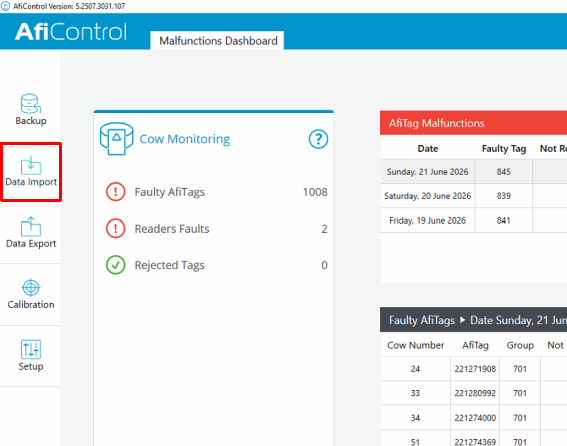The width and height of the screenshot is (567, 446).
Task: Click the faulty tag count 841
Action: click(x=503, y=220)
